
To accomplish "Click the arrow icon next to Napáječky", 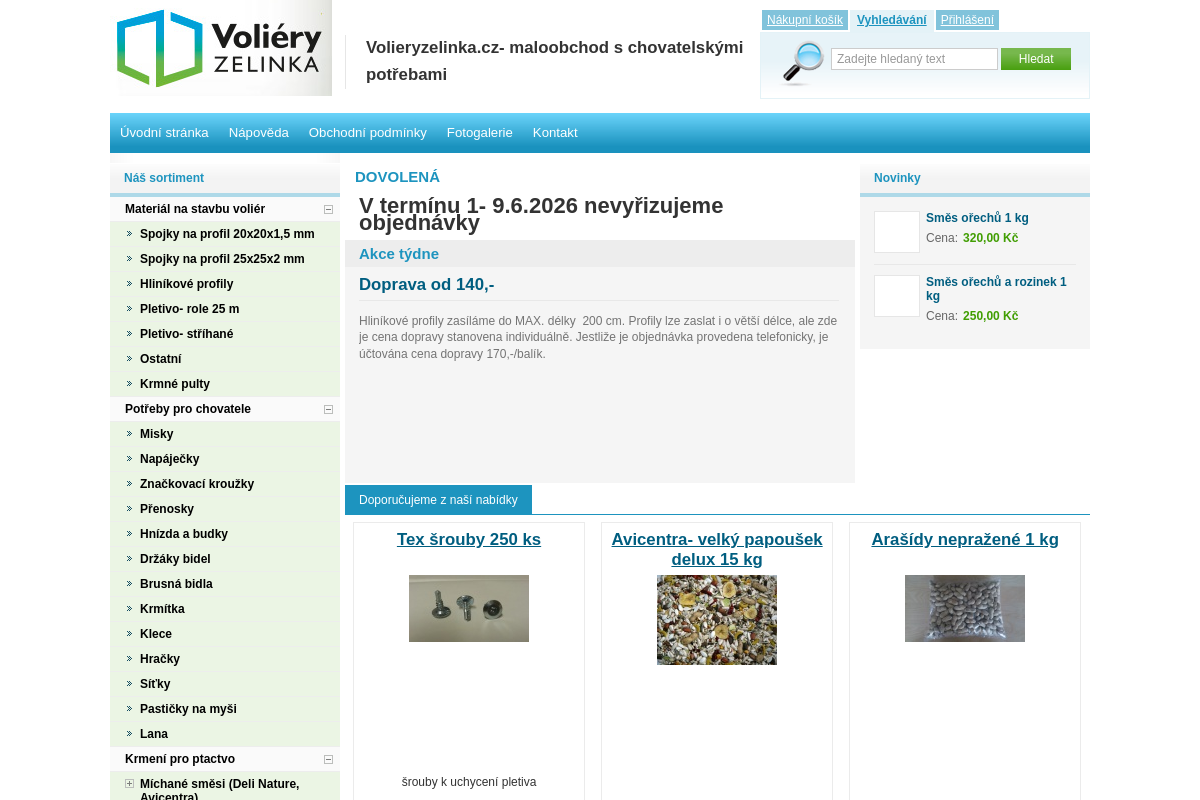I will pyautogui.click(x=129, y=458).
